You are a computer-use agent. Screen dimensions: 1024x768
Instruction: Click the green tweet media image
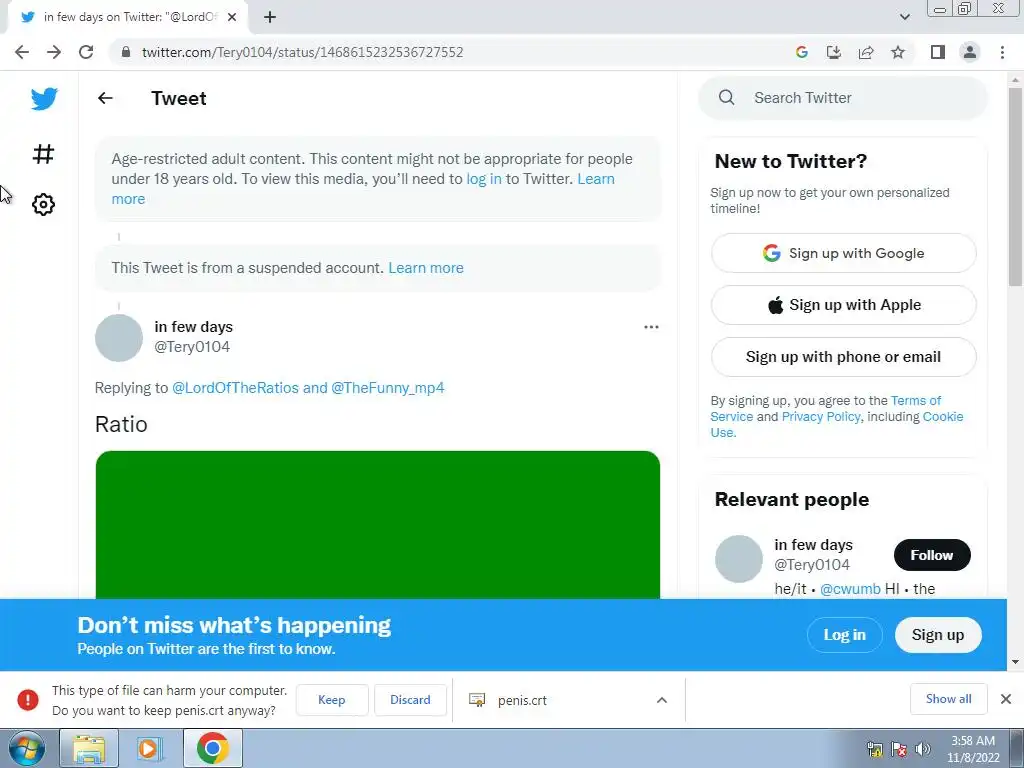[377, 524]
